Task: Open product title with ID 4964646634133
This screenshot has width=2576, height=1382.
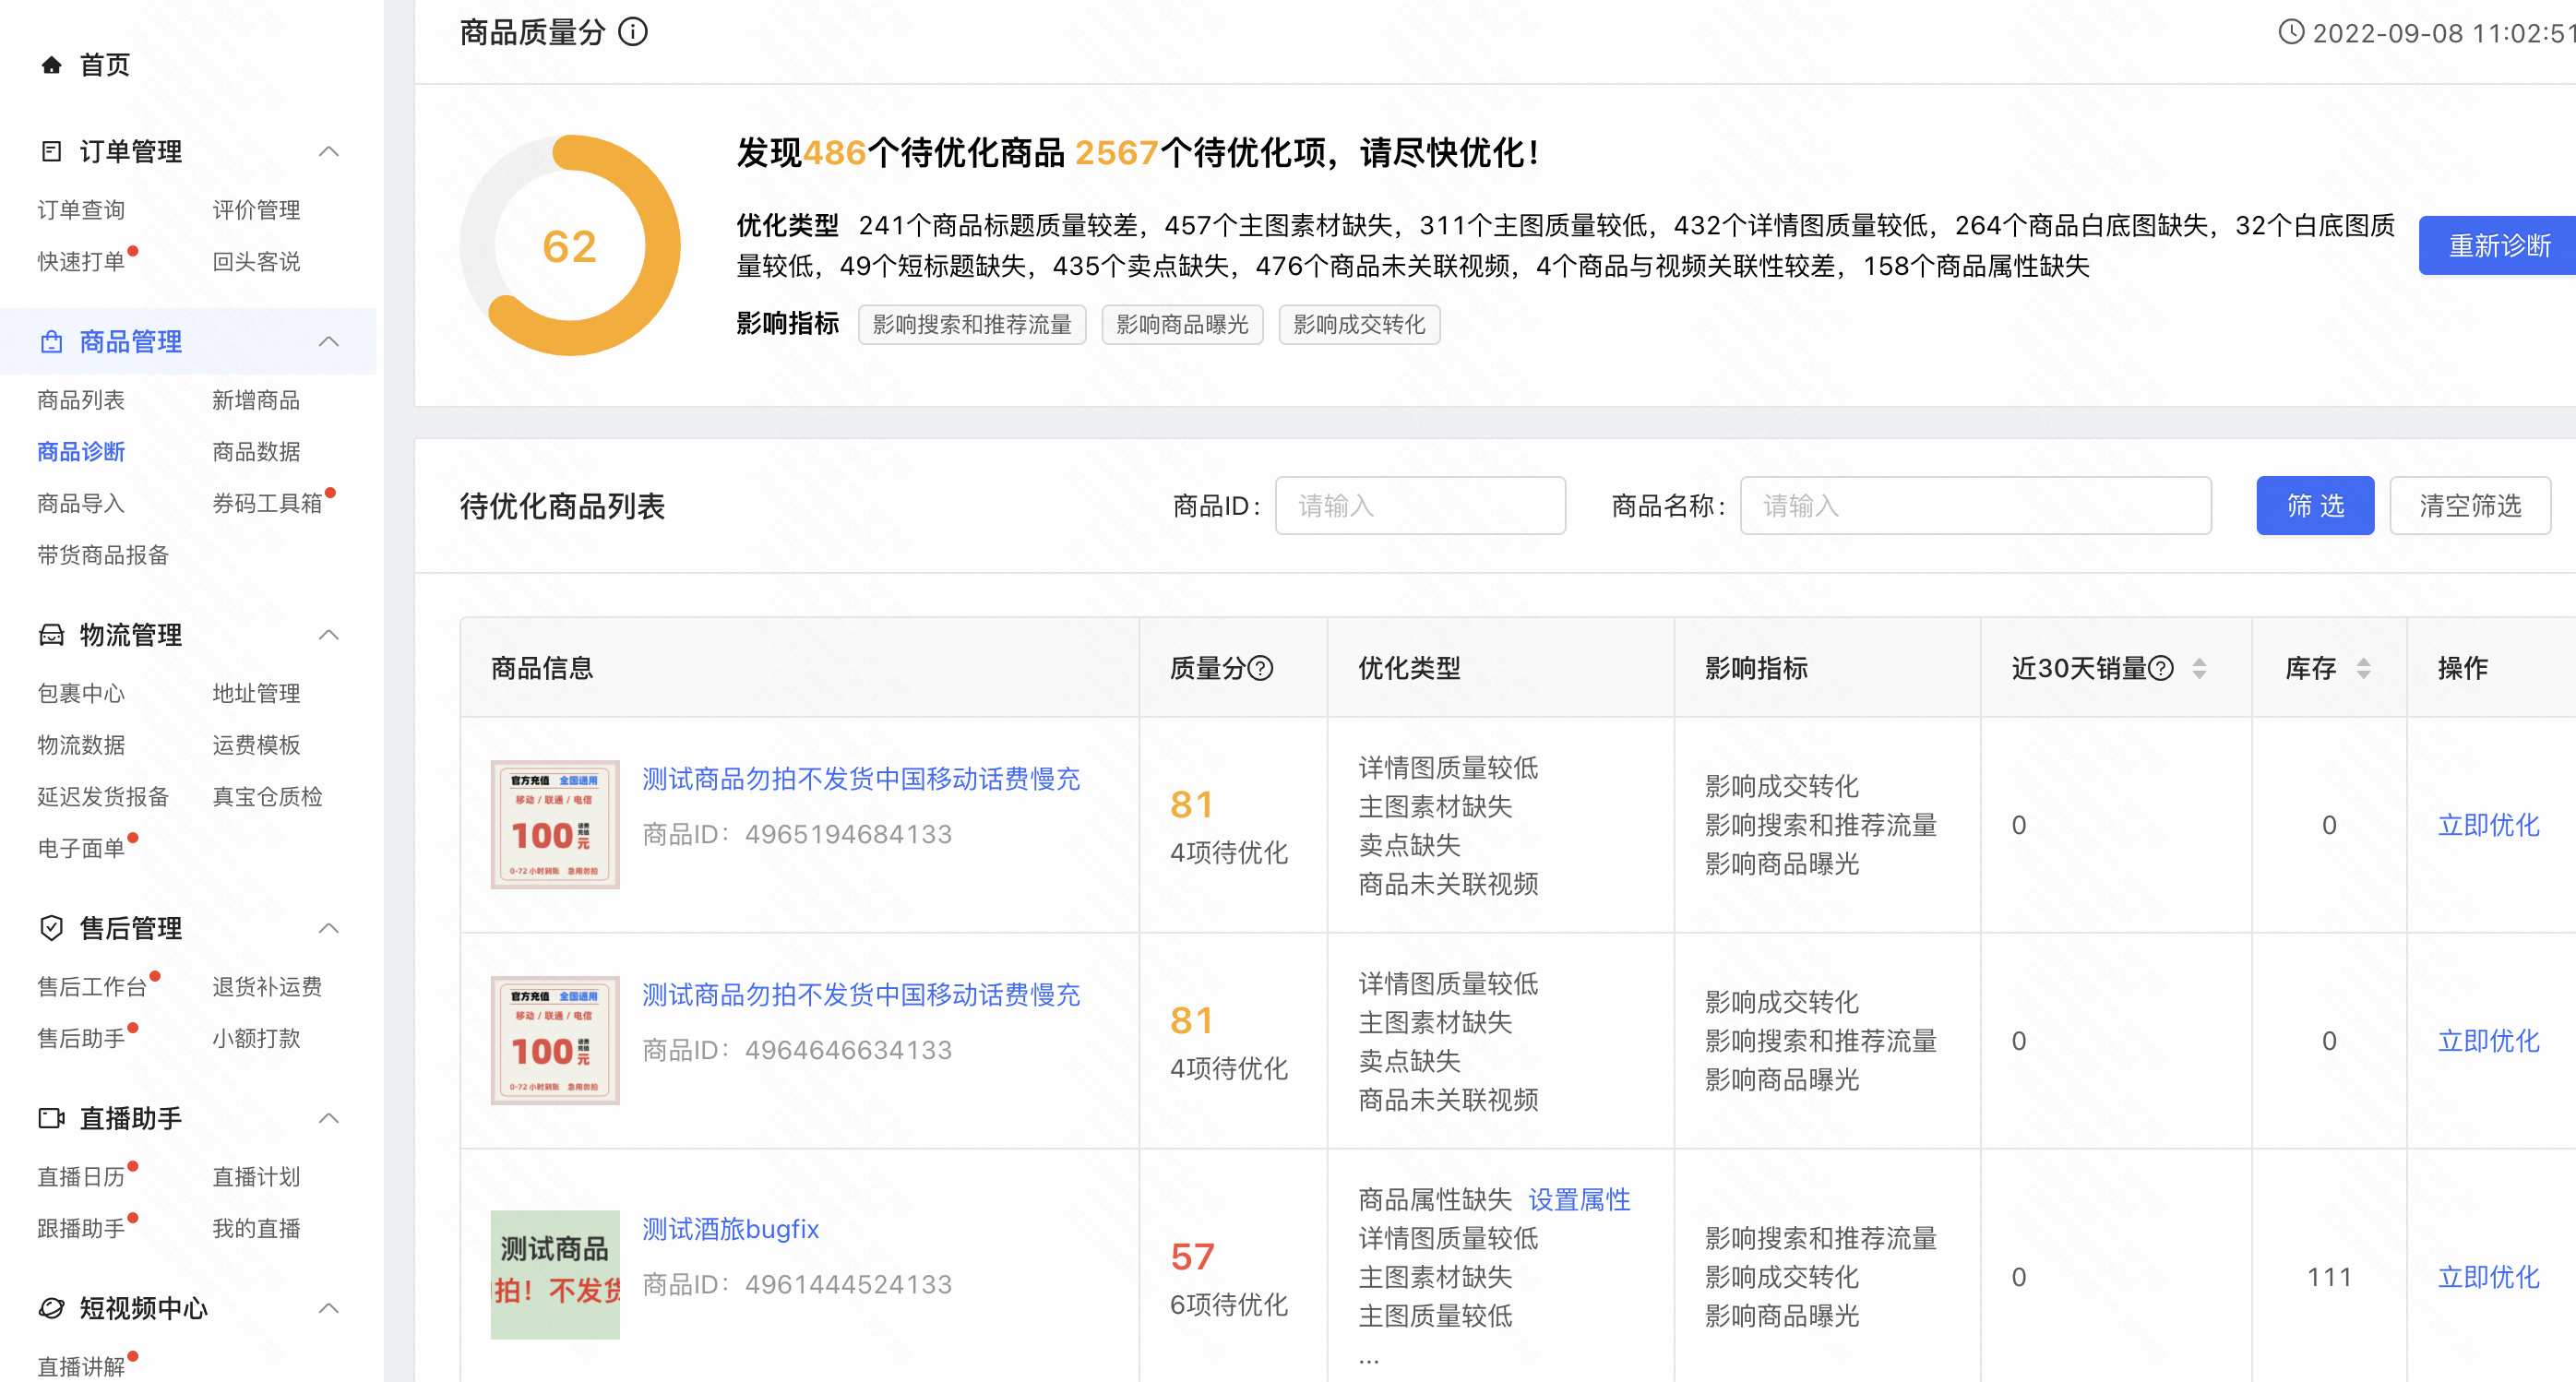Action: point(861,995)
